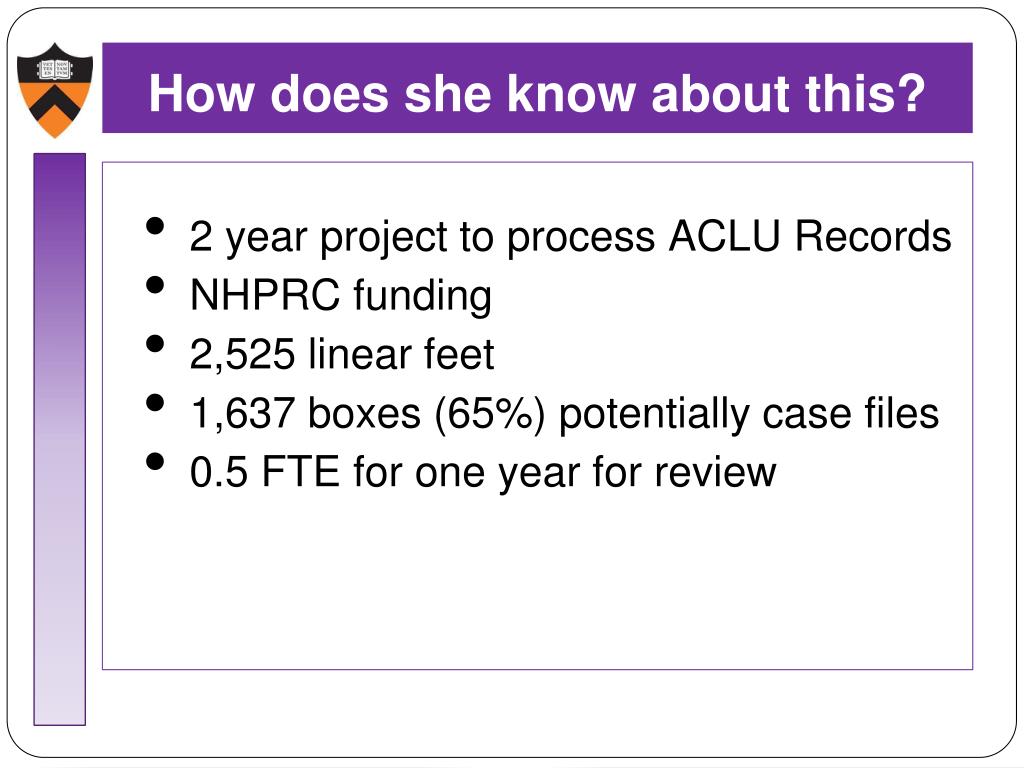1024x768 pixels.
Task: Click the Princeton shield logo
Action: pyautogui.click(x=55, y=91)
